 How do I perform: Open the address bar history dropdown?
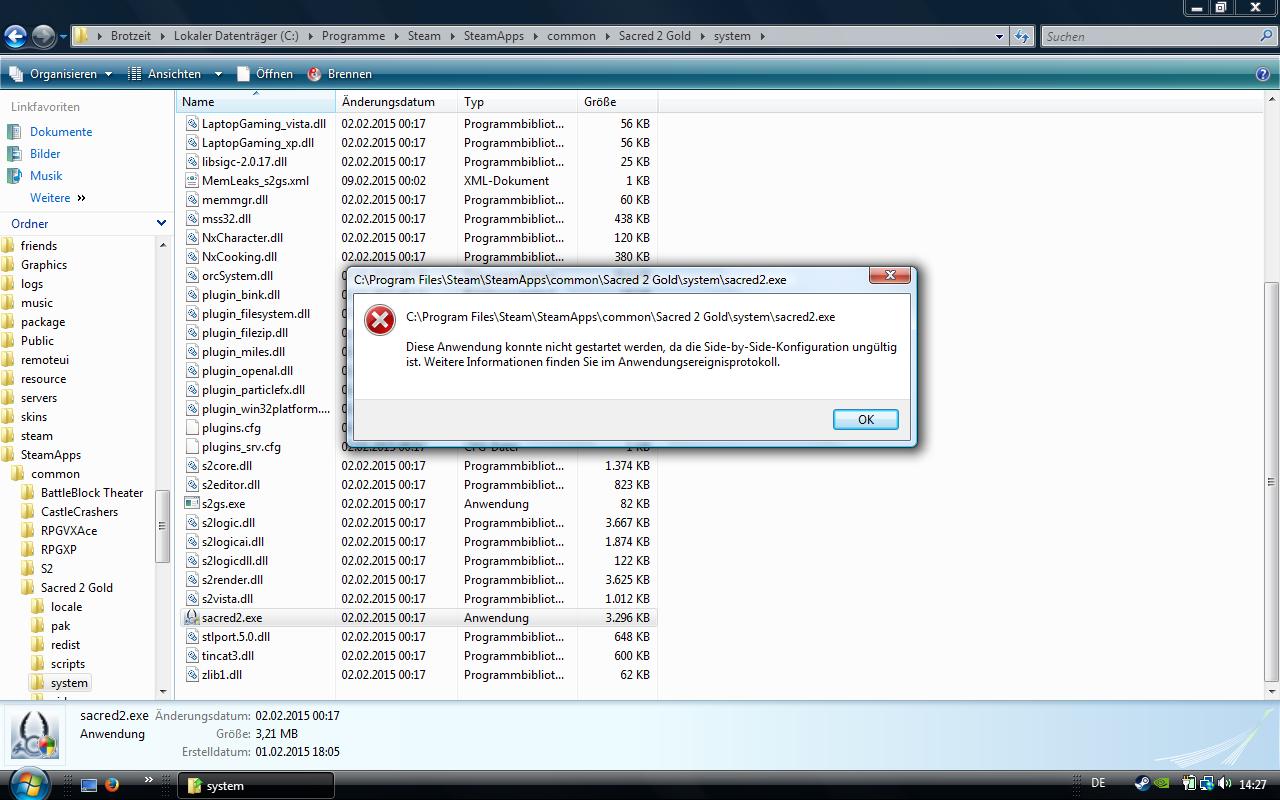[999, 36]
